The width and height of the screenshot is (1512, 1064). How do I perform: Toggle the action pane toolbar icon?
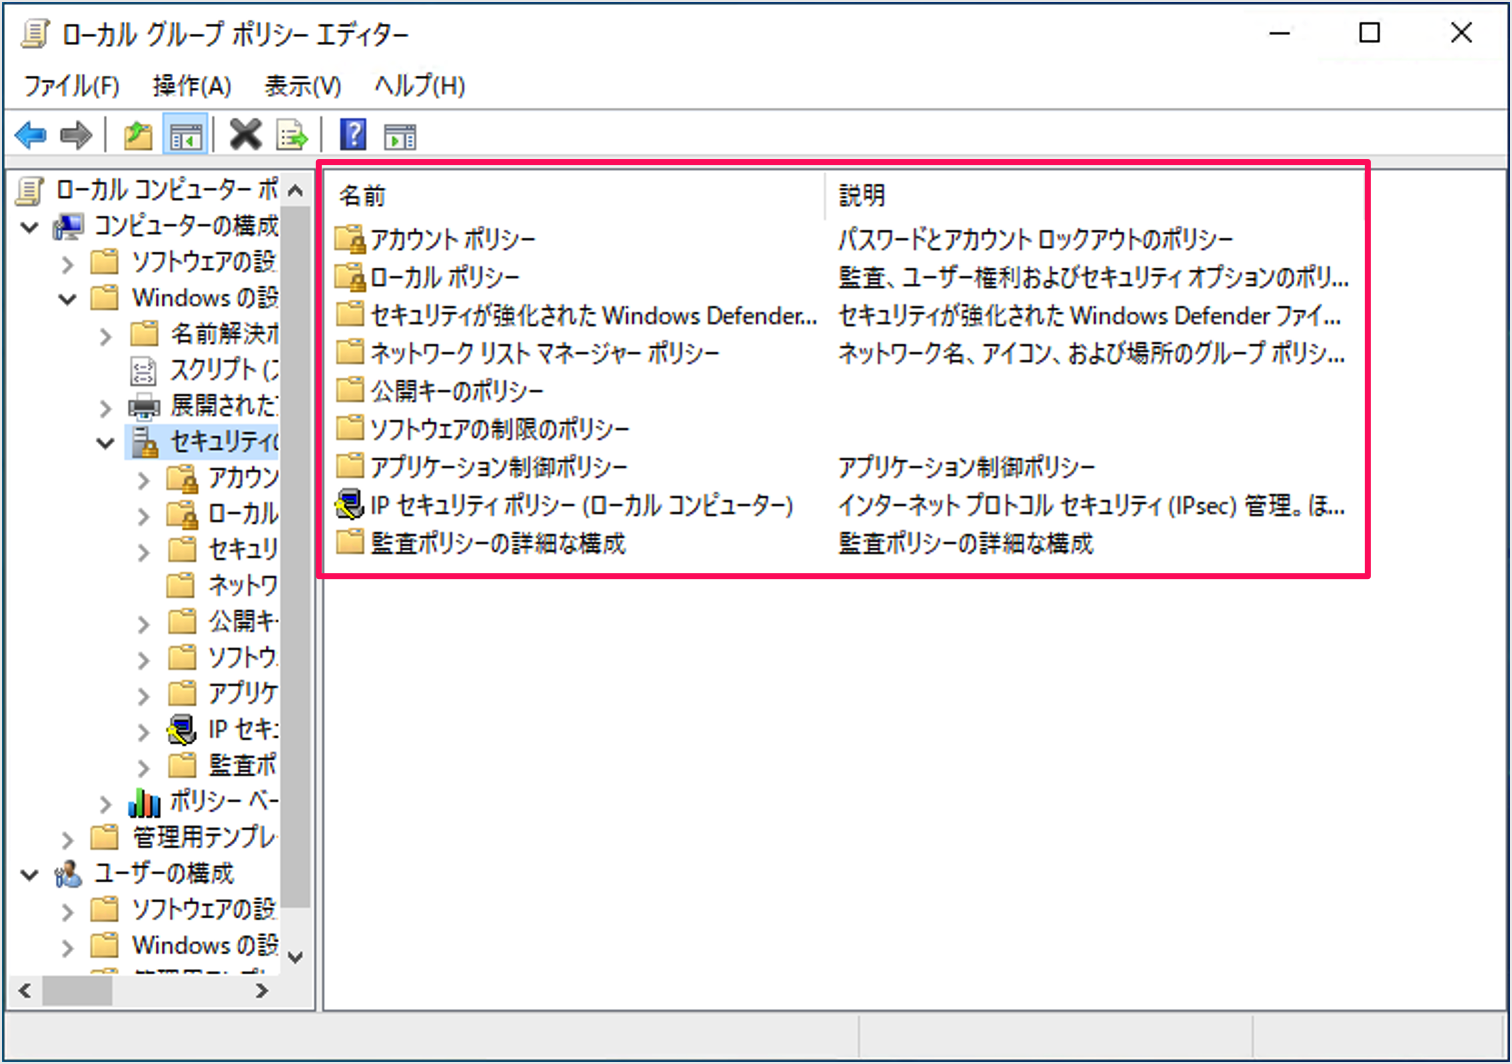(x=400, y=134)
